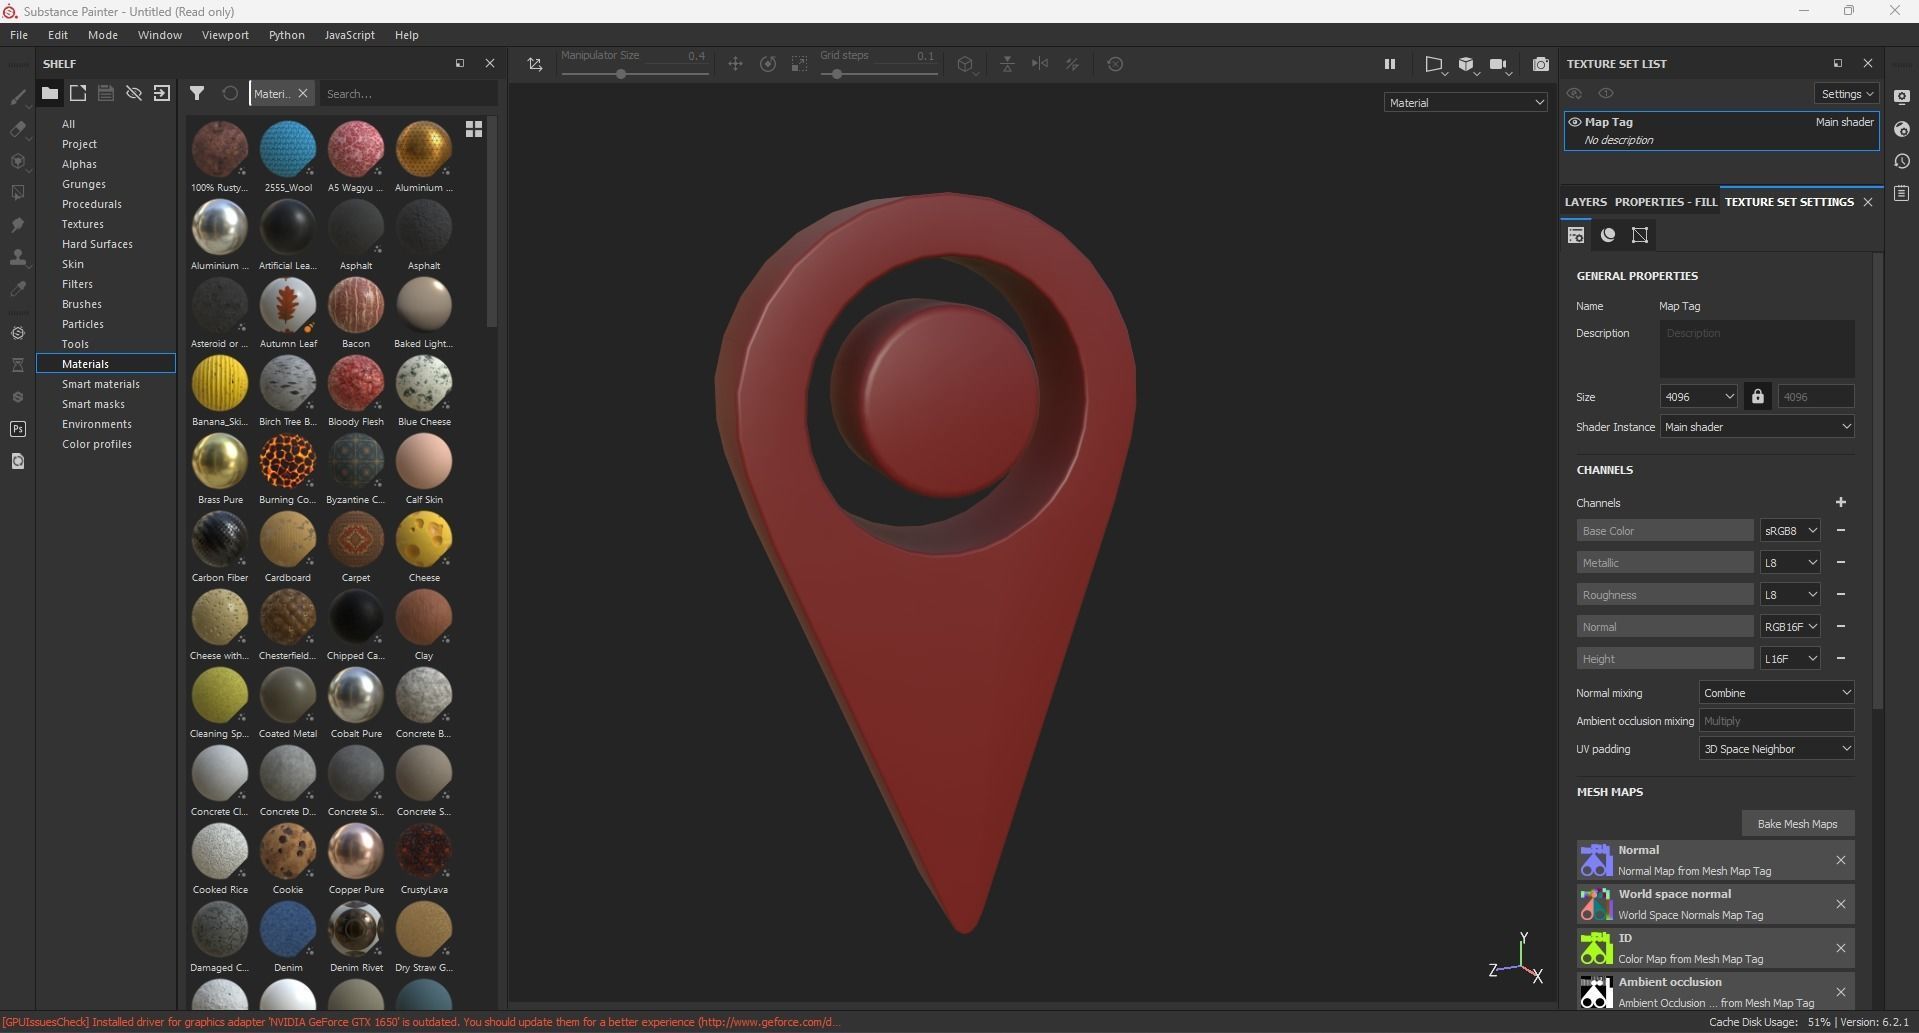Toggle visibility of the Map Tag texture set
This screenshot has height=1033, width=1919.
[x=1574, y=121]
